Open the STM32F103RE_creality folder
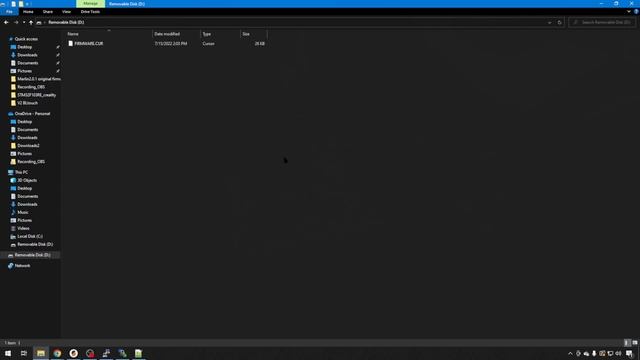This screenshot has width=640, height=360. (36, 95)
